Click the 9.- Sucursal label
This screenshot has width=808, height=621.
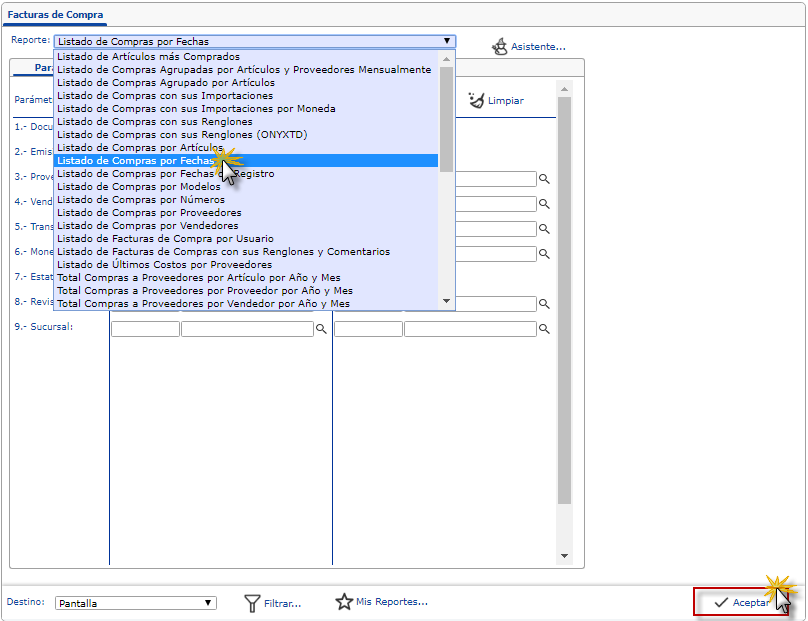(44, 327)
